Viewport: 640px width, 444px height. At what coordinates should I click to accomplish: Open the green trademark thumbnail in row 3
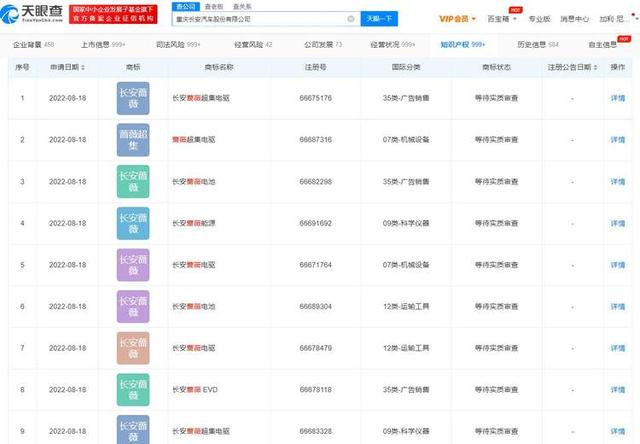[133, 182]
